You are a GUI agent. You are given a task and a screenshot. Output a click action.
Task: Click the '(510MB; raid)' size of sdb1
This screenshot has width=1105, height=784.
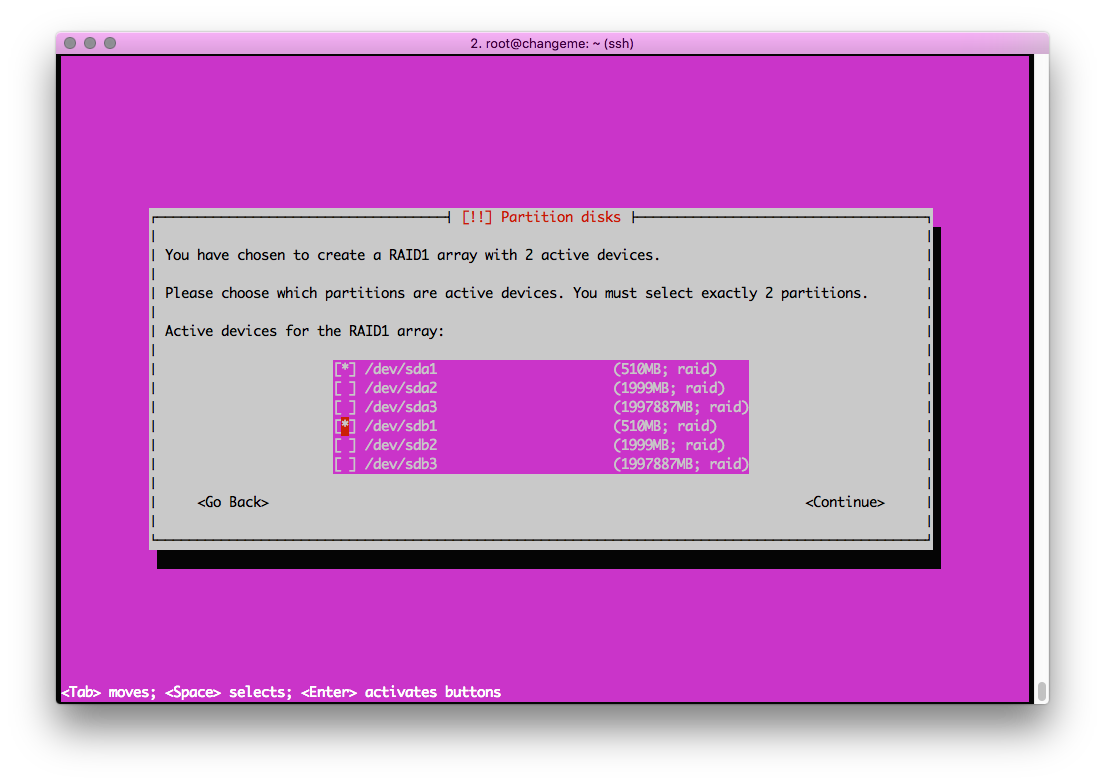pyautogui.click(x=665, y=426)
